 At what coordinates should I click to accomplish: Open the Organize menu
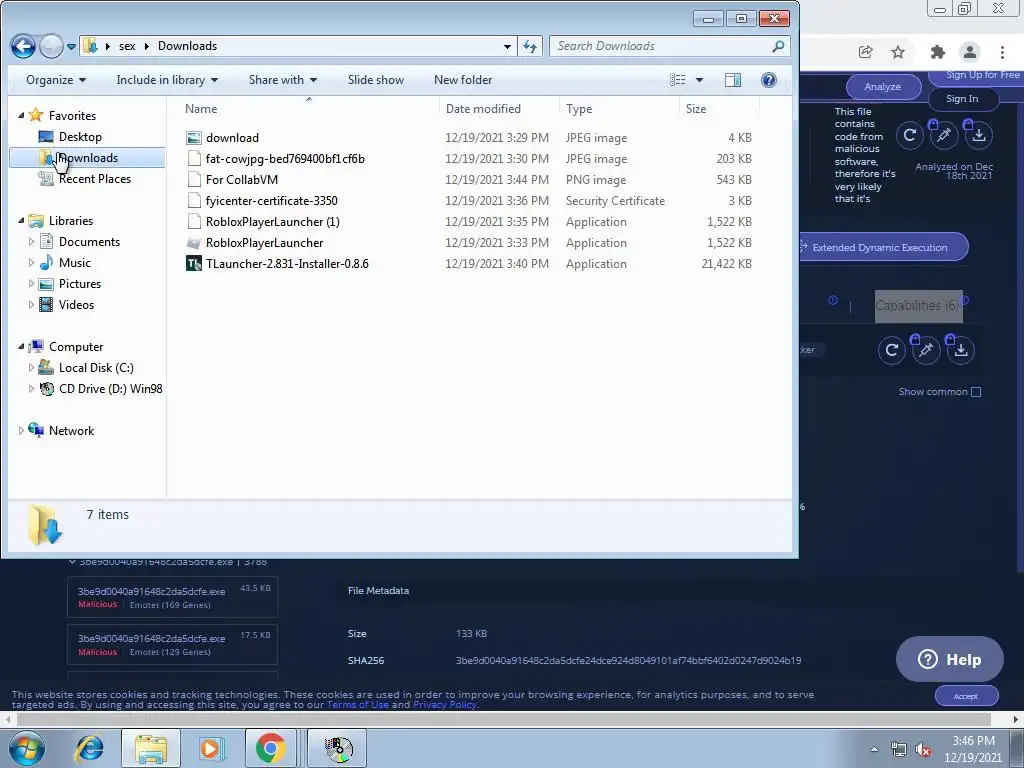tap(56, 80)
